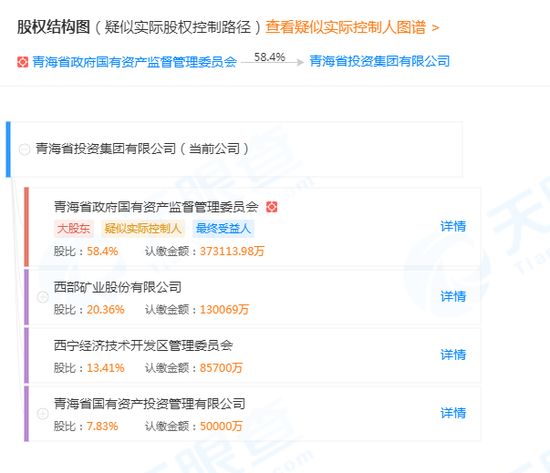Select 西宁经济技术开发区管理委员会 shareholder name
The height and width of the screenshot is (473, 550).
(x=143, y=346)
